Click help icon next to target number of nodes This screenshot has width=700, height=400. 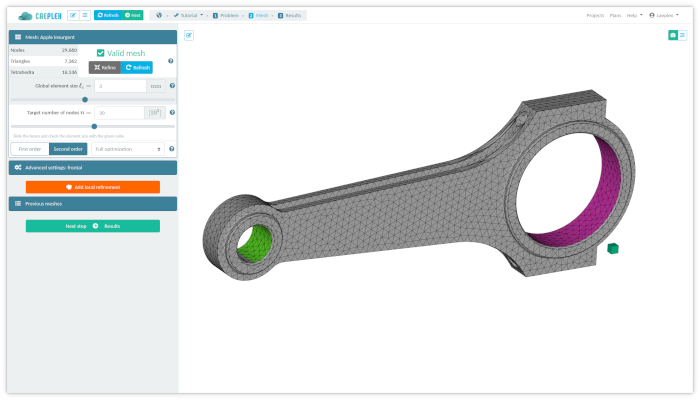(172, 113)
